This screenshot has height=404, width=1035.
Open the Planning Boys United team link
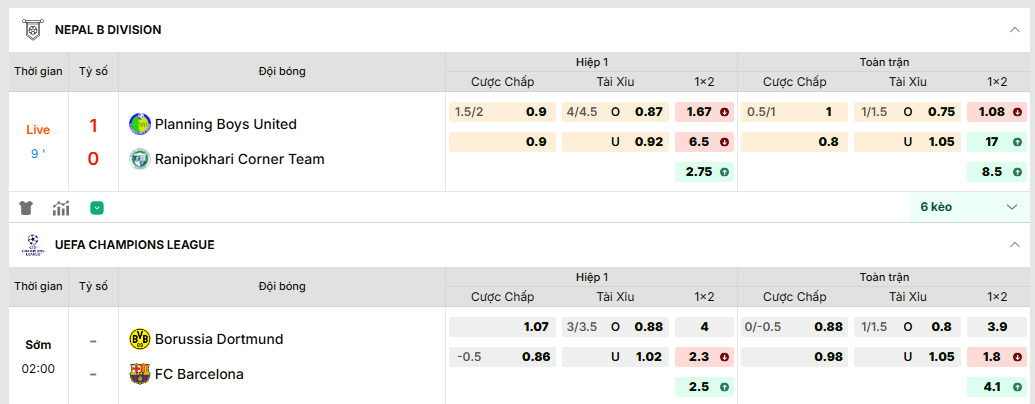pyautogui.click(x=225, y=124)
